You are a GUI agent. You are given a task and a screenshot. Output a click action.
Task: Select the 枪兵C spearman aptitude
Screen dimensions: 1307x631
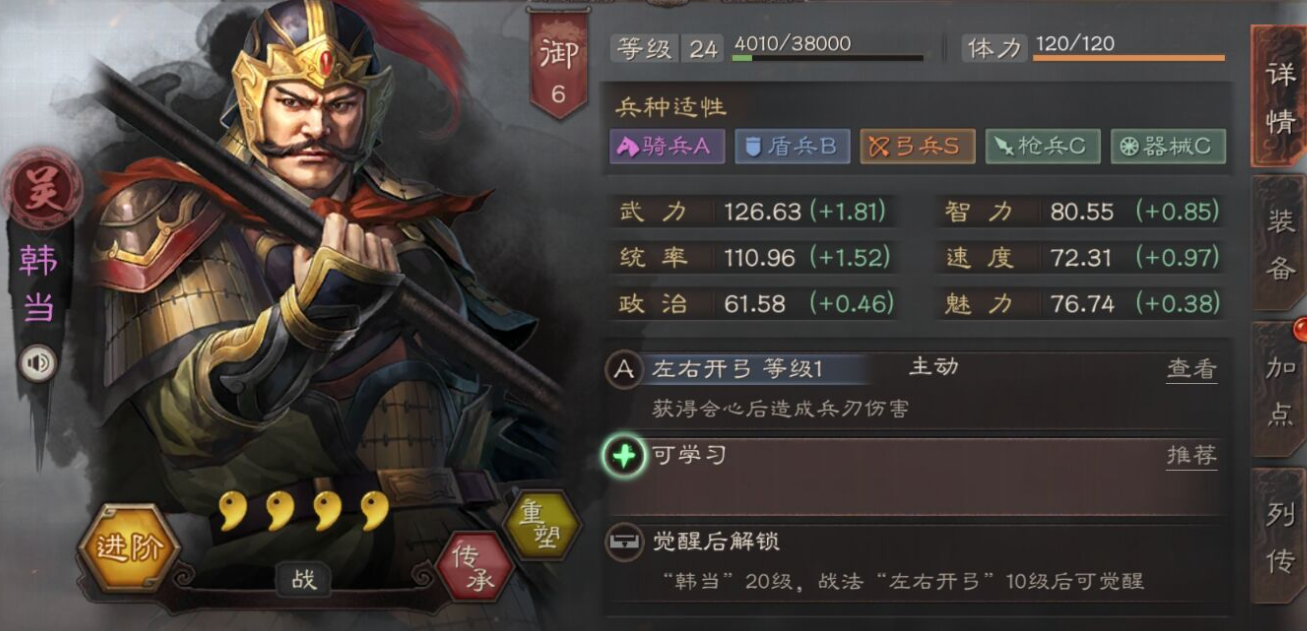click(1042, 146)
